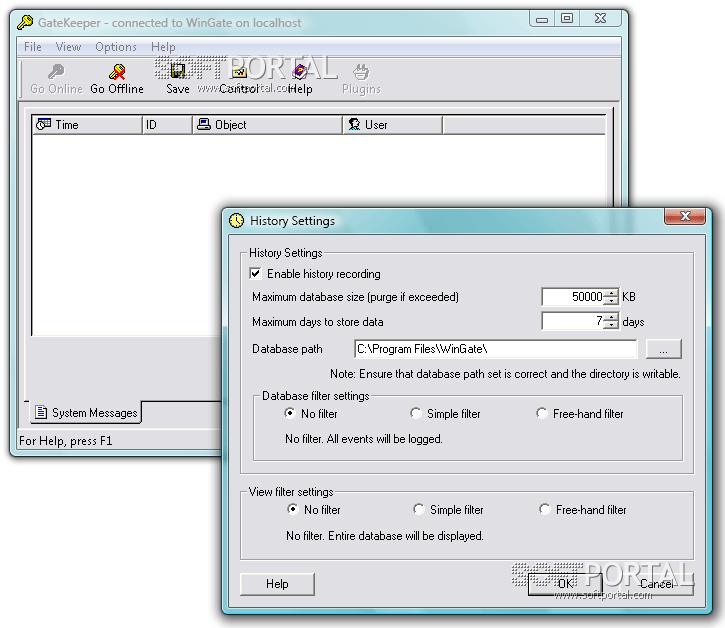Click the Plugins toolbar icon
The width and height of the screenshot is (725, 628).
(x=361, y=72)
